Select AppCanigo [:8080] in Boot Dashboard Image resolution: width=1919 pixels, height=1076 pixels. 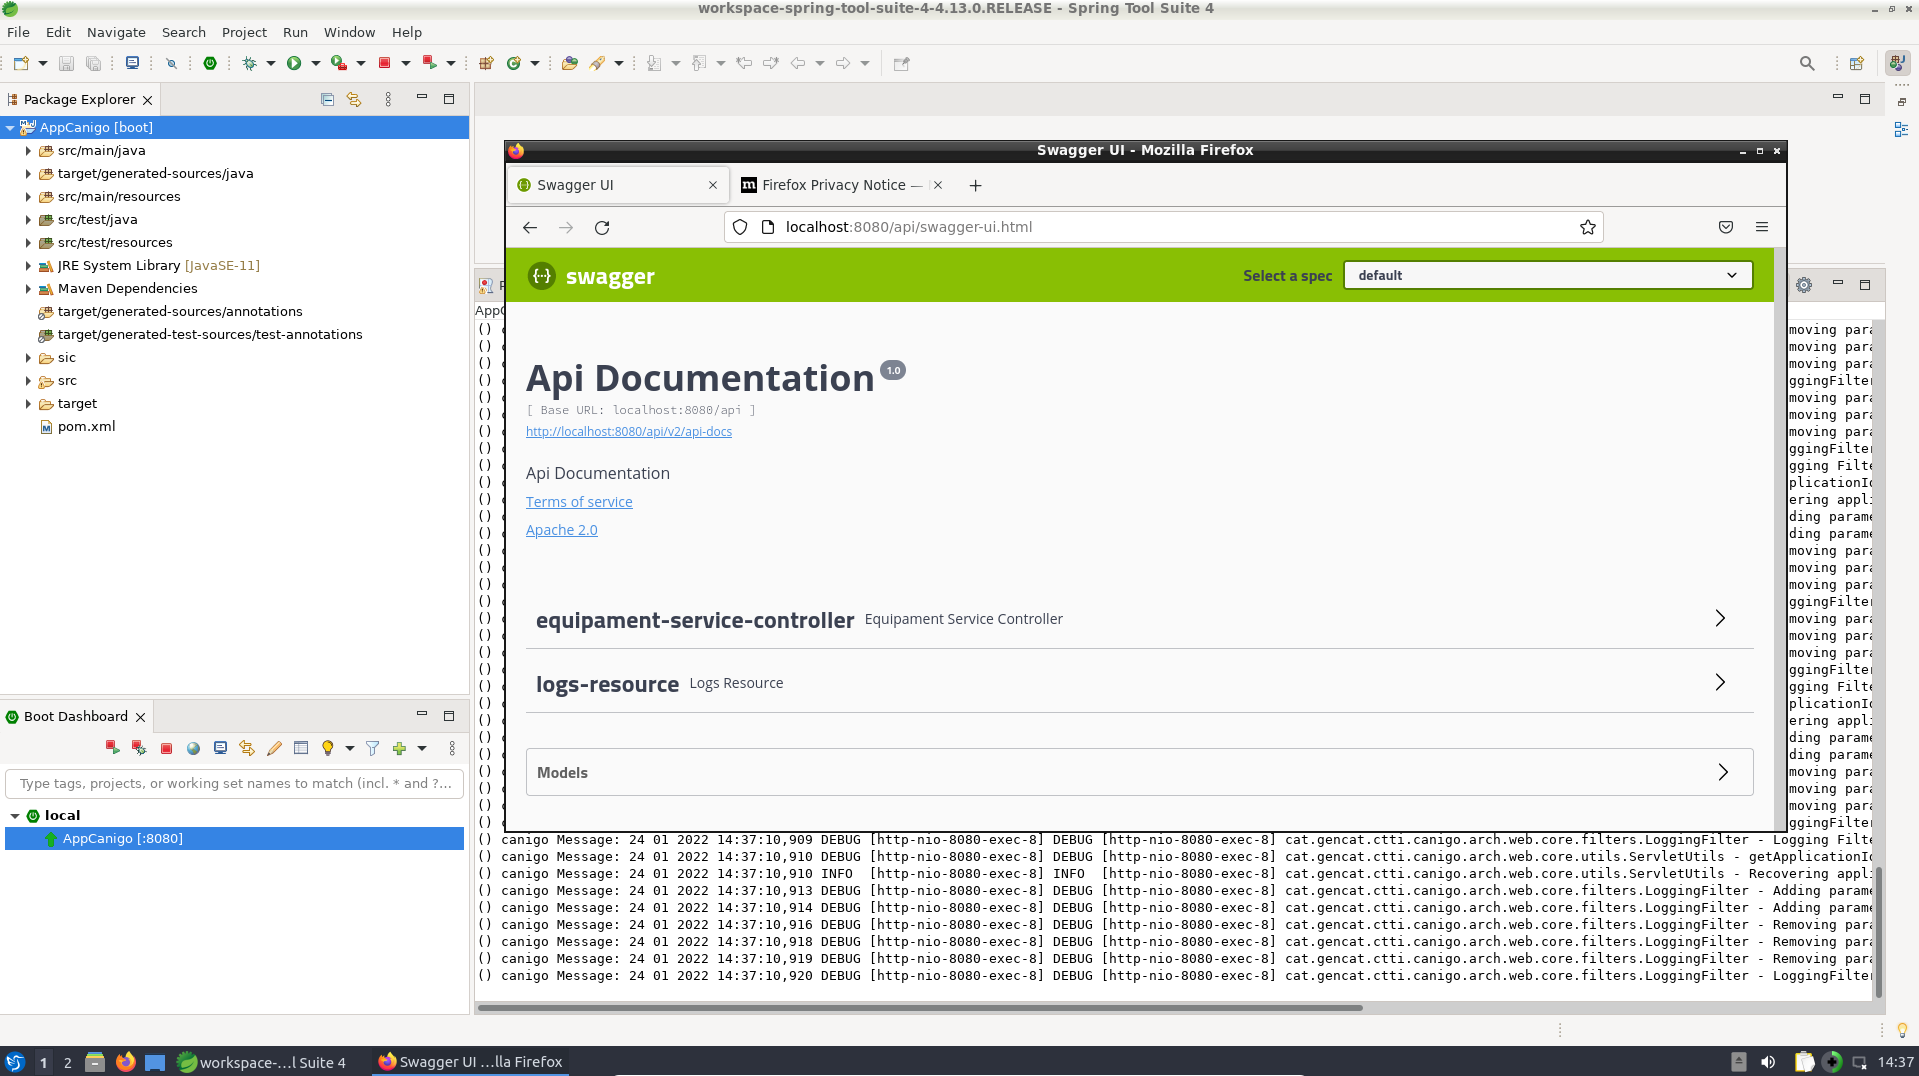tap(234, 839)
